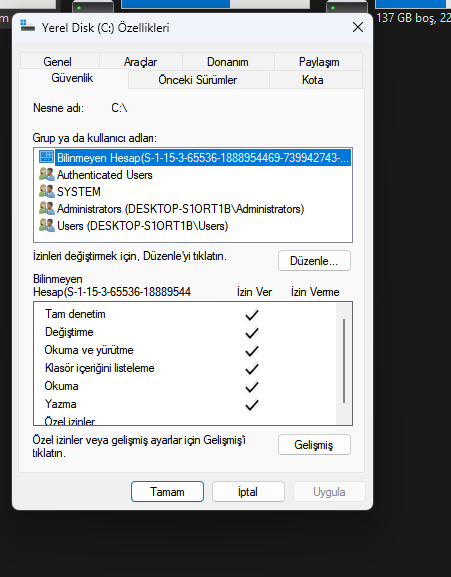
Task: Switch to the Kota tab
Action: (313, 79)
